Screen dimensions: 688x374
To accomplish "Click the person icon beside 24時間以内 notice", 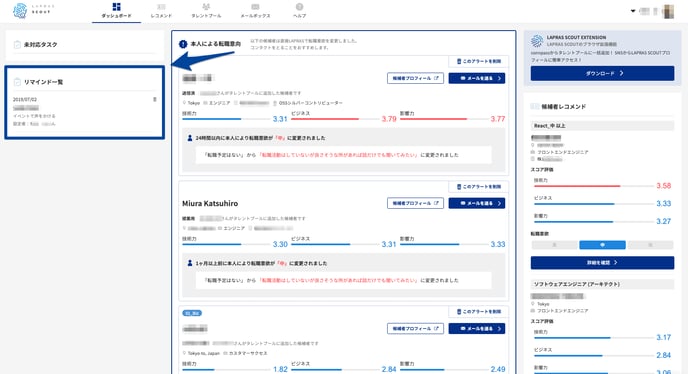I will [x=190, y=138].
